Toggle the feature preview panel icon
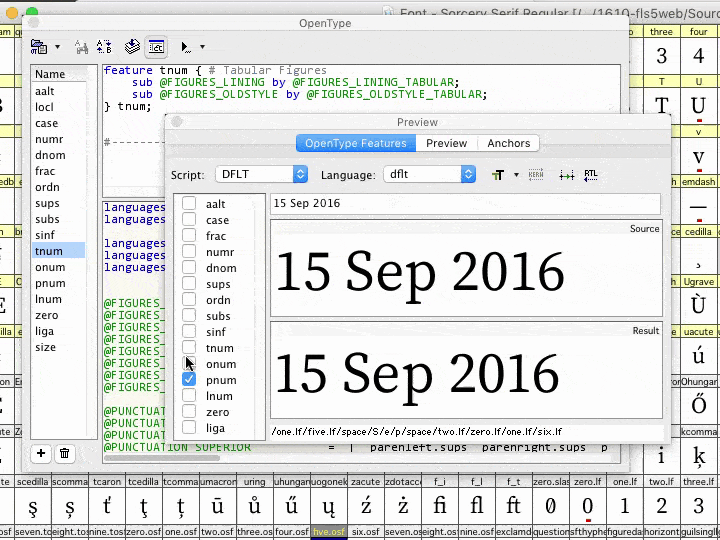720x540 pixels. 156,47
